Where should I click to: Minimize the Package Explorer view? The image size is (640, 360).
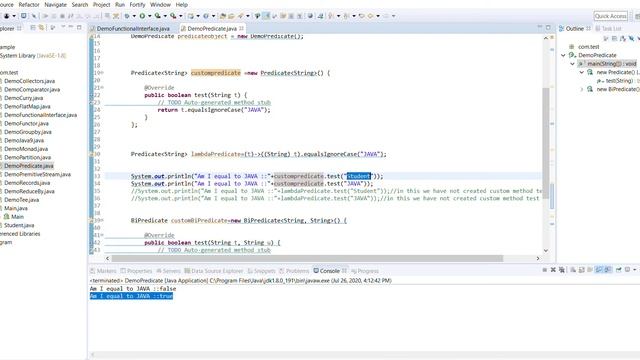(71, 27)
